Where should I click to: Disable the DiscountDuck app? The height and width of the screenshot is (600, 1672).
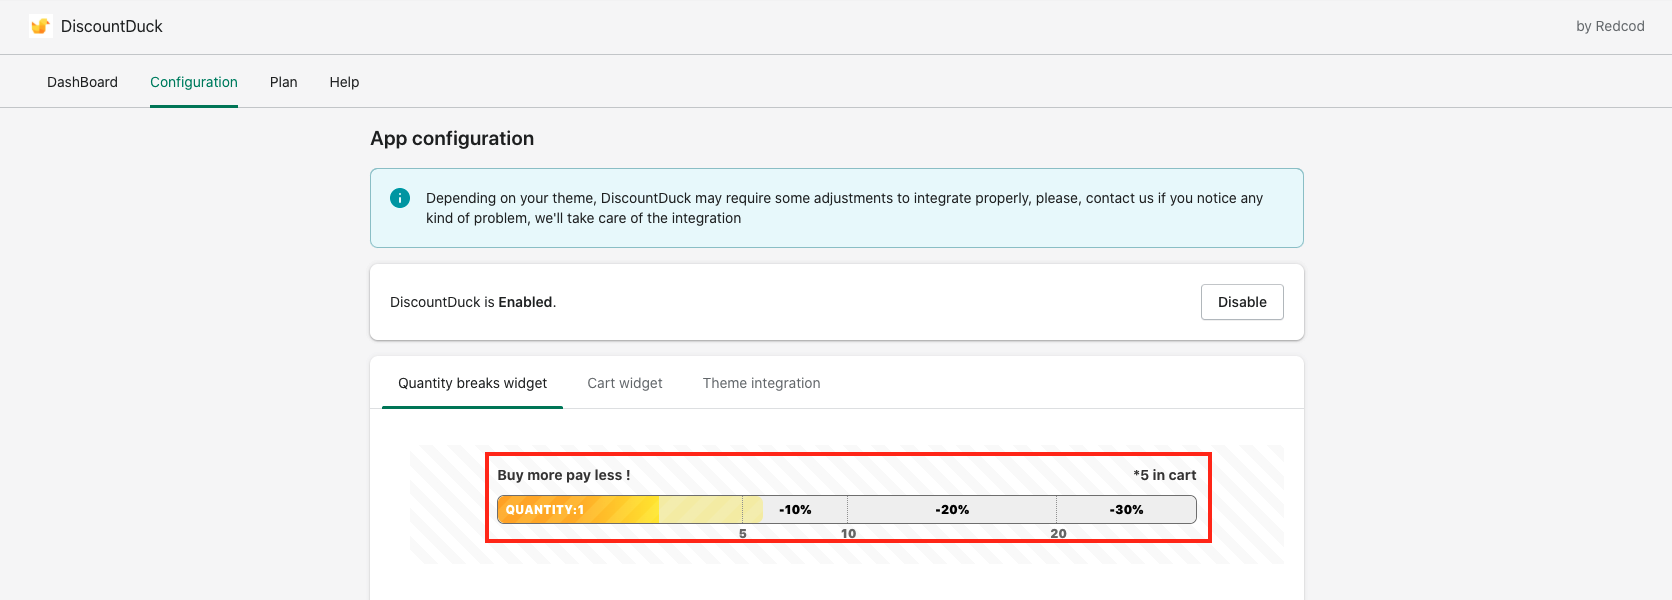point(1242,302)
